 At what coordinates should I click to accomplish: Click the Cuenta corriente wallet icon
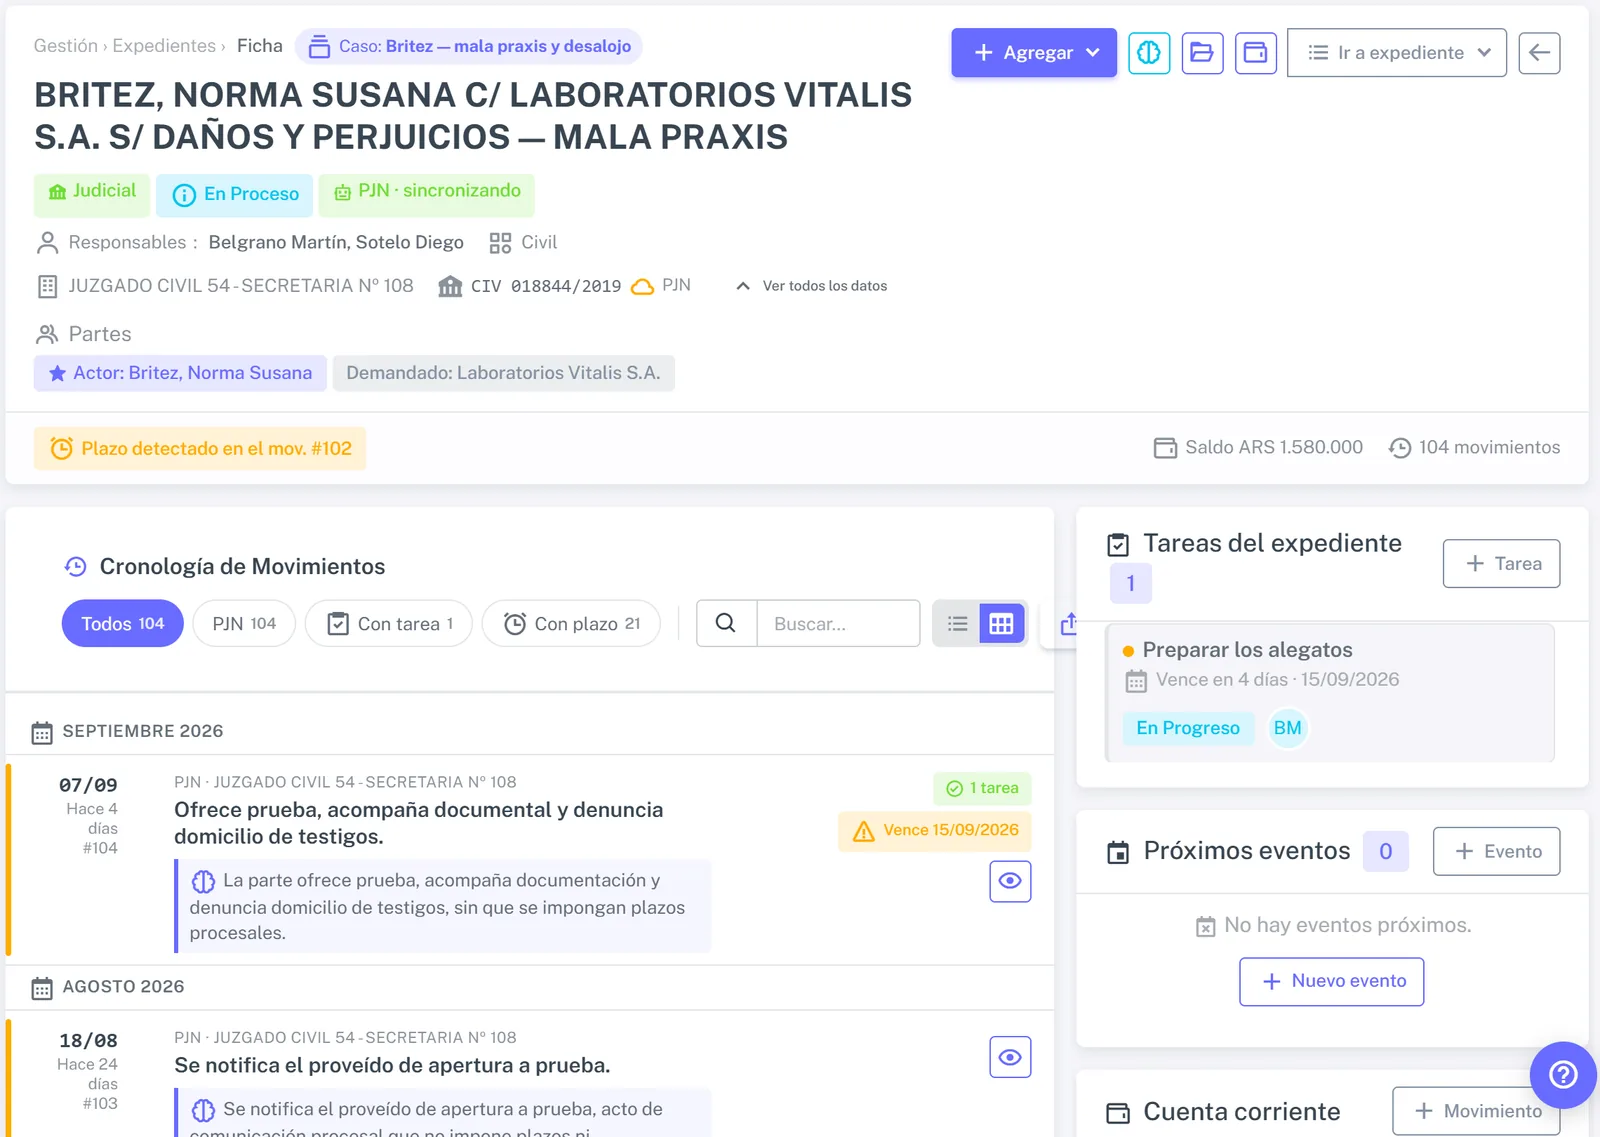(1118, 1113)
